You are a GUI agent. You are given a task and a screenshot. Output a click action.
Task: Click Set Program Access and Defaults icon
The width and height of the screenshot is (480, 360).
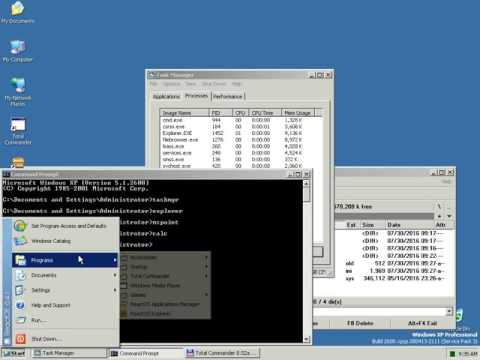(x=20, y=226)
